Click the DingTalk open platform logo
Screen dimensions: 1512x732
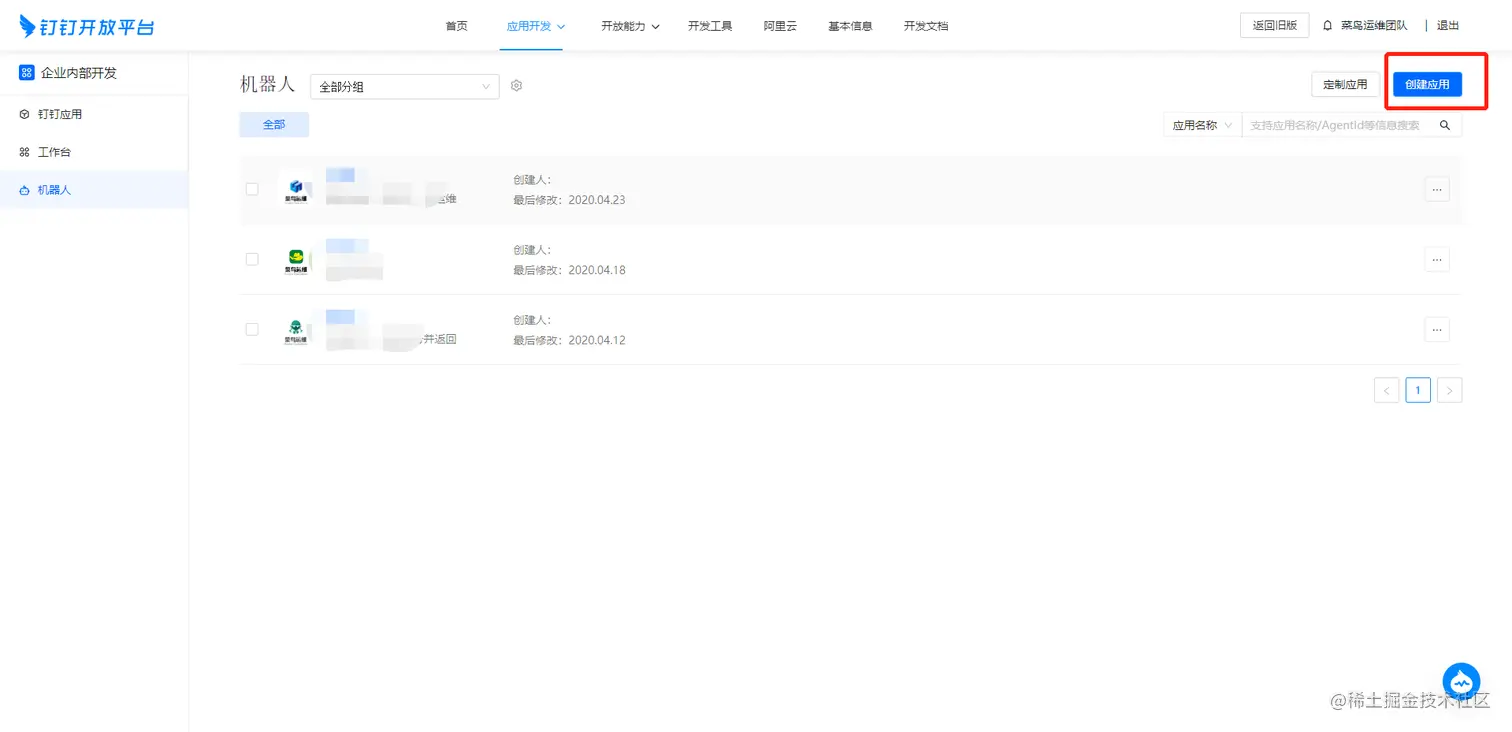pyautogui.click(x=88, y=26)
